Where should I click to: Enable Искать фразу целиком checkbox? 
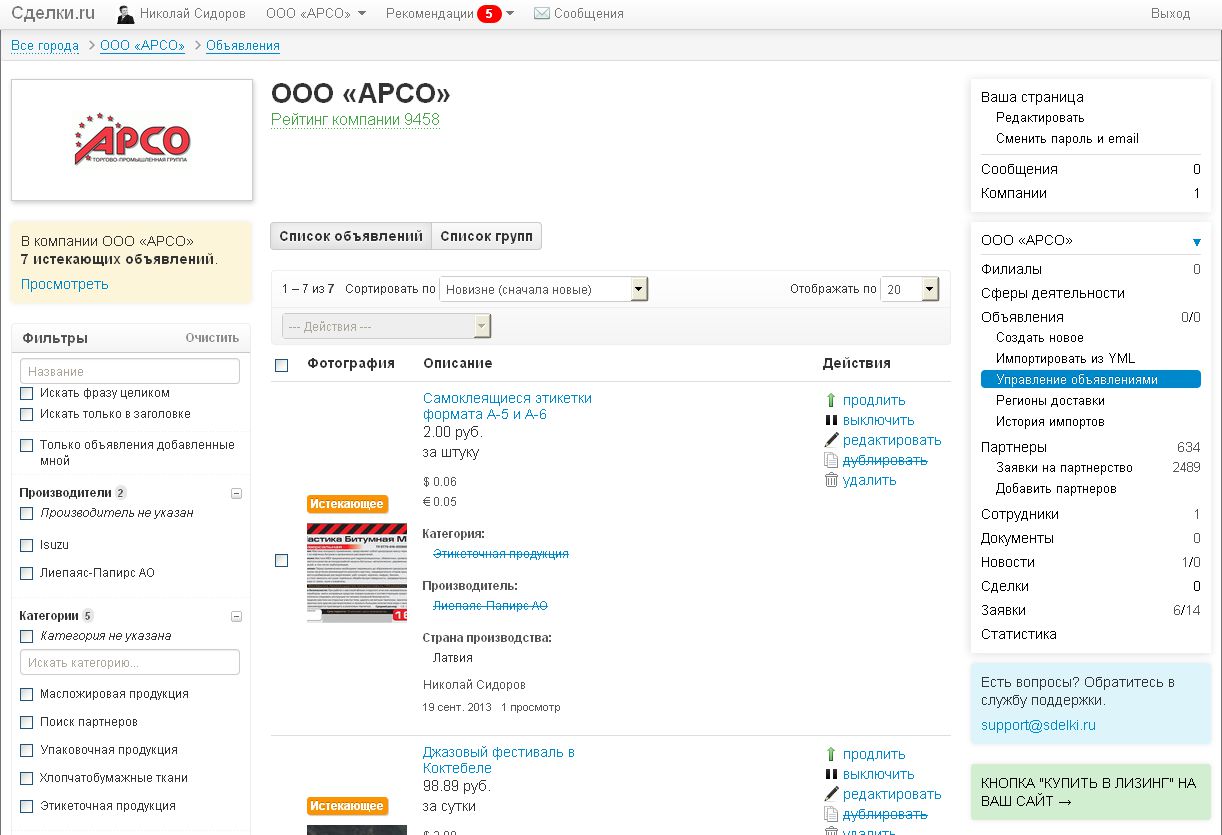click(x=27, y=393)
